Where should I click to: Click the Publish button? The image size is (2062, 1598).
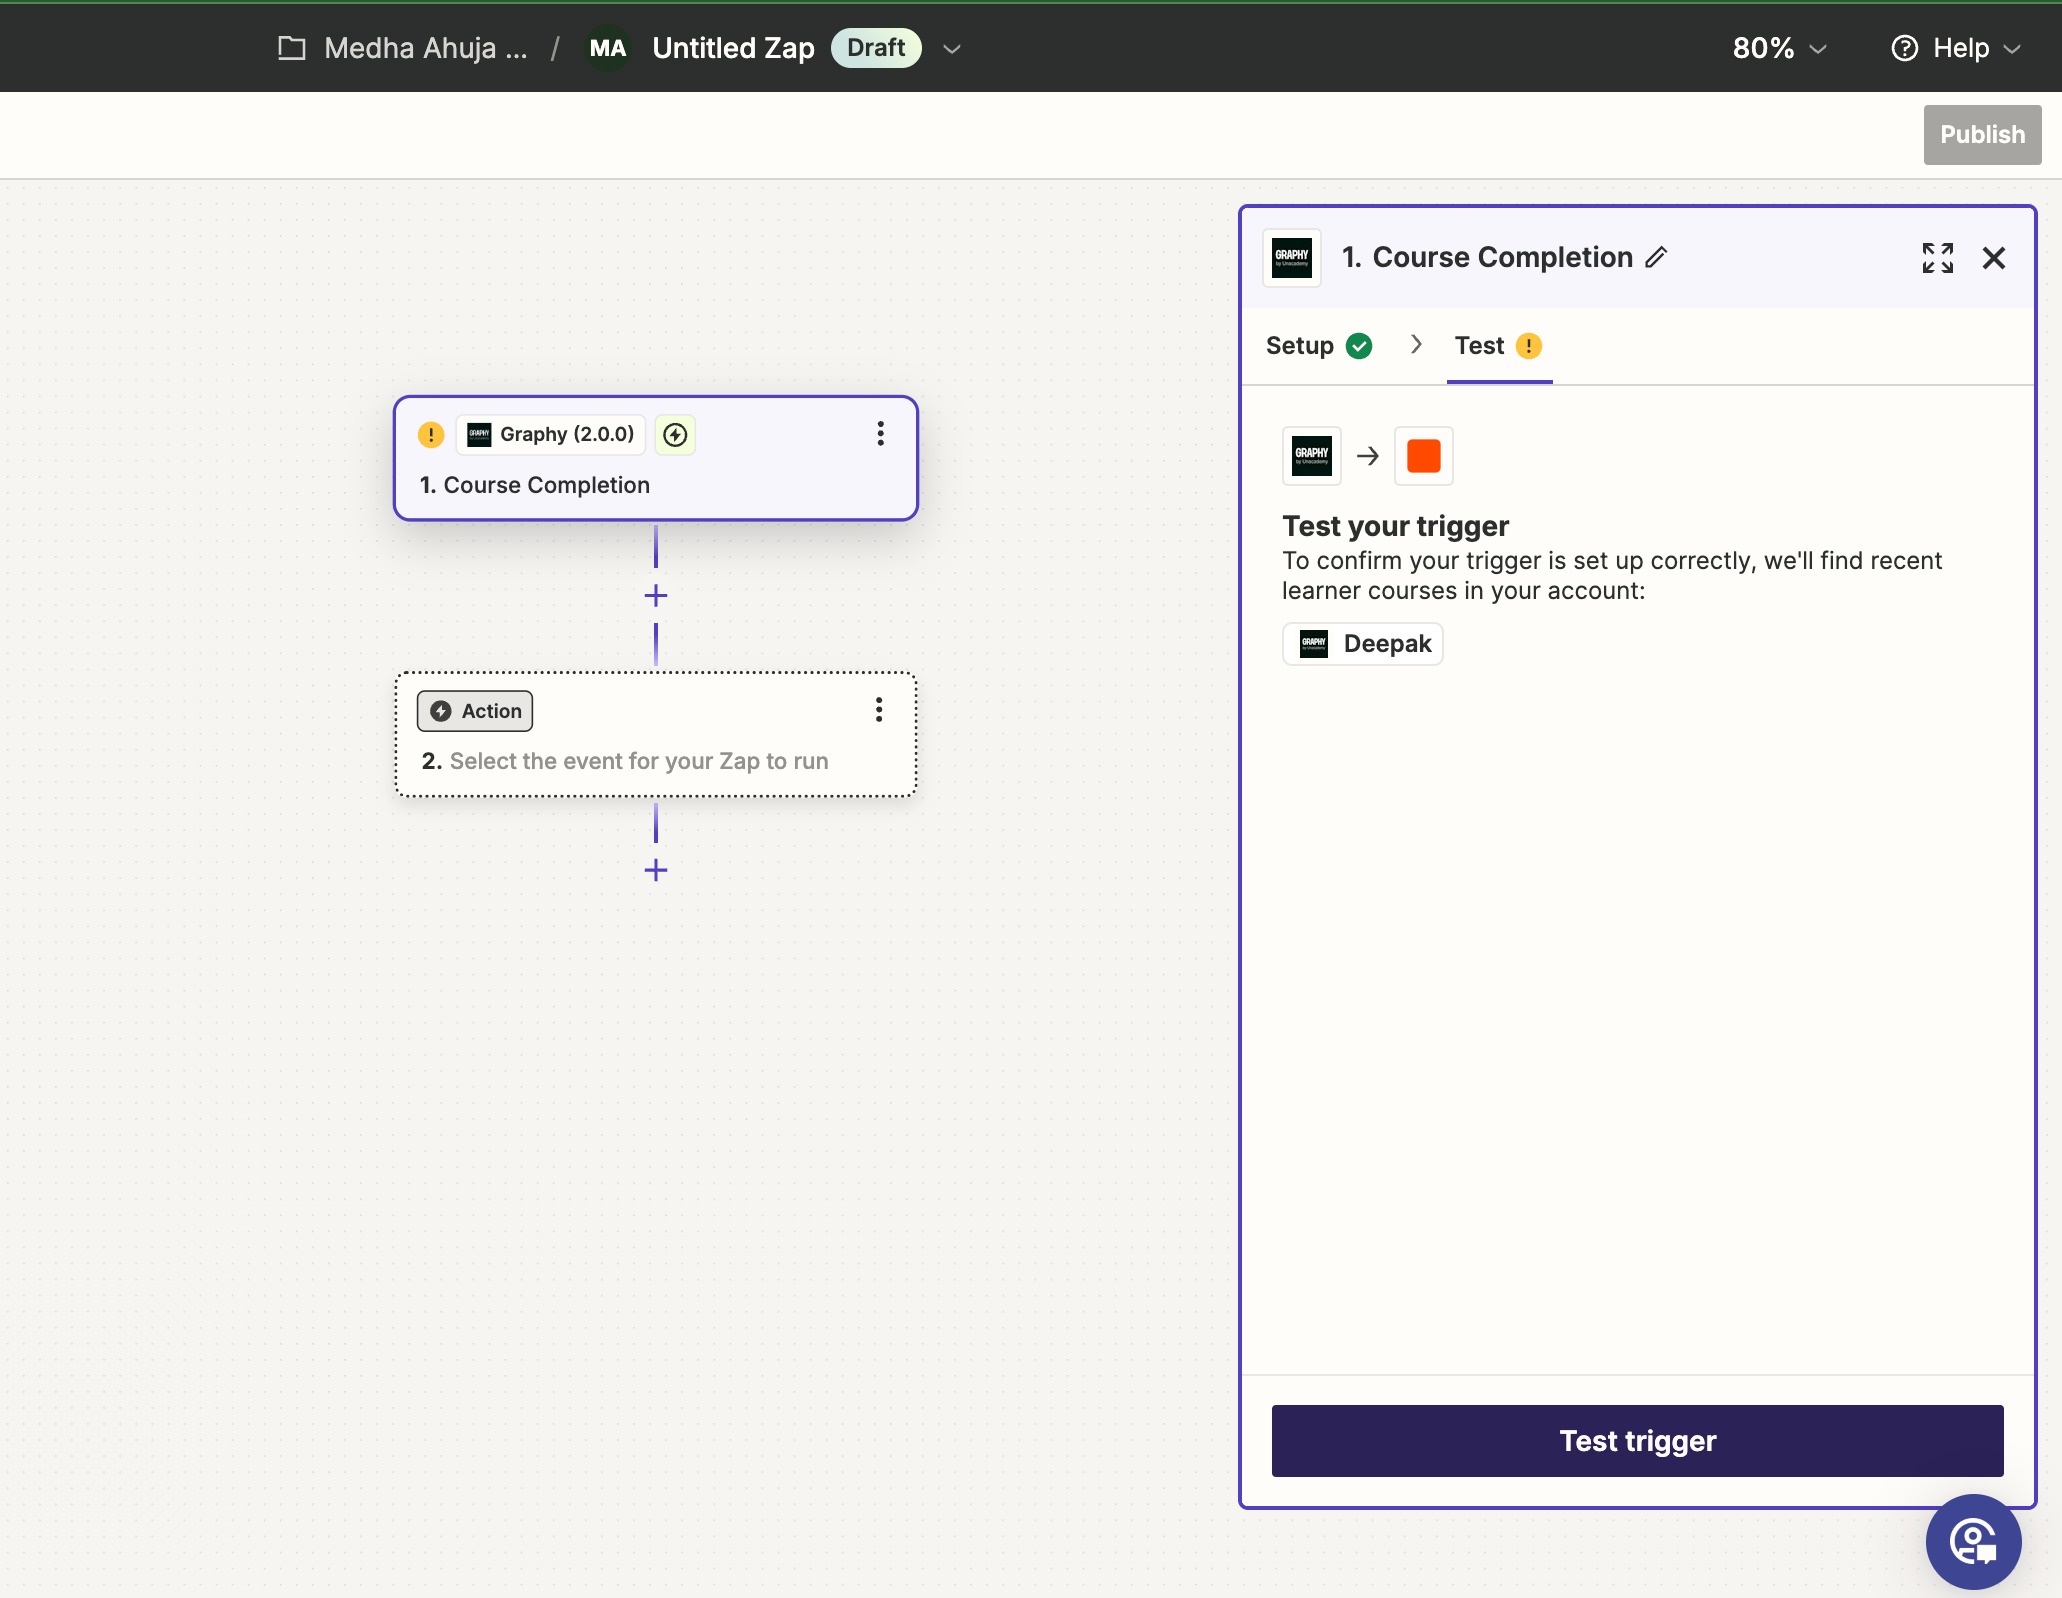1981,134
